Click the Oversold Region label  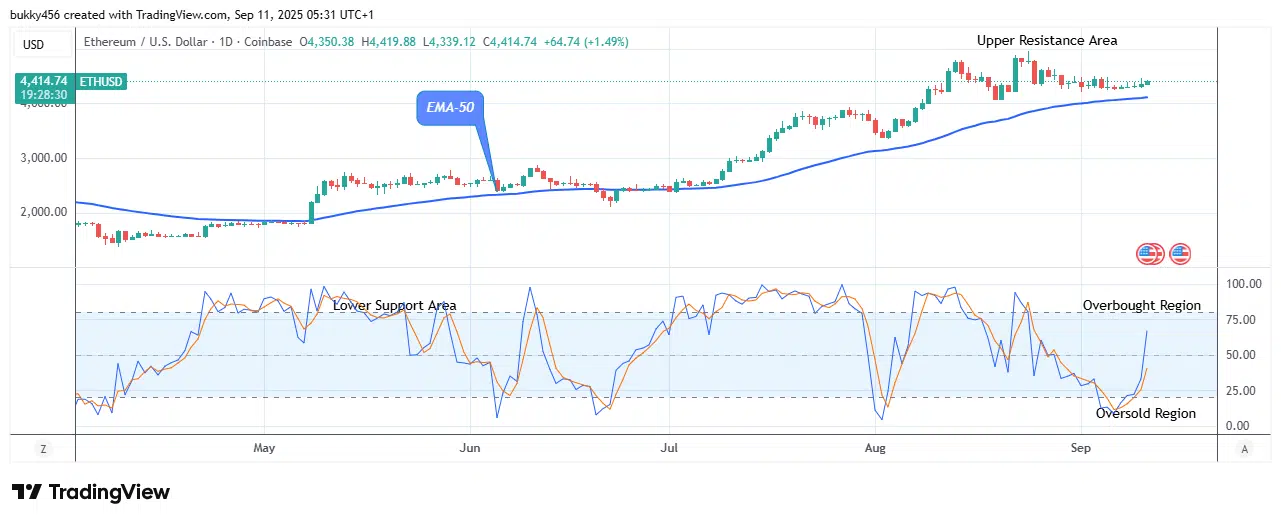pyautogui.click(x=1146, y=413)
